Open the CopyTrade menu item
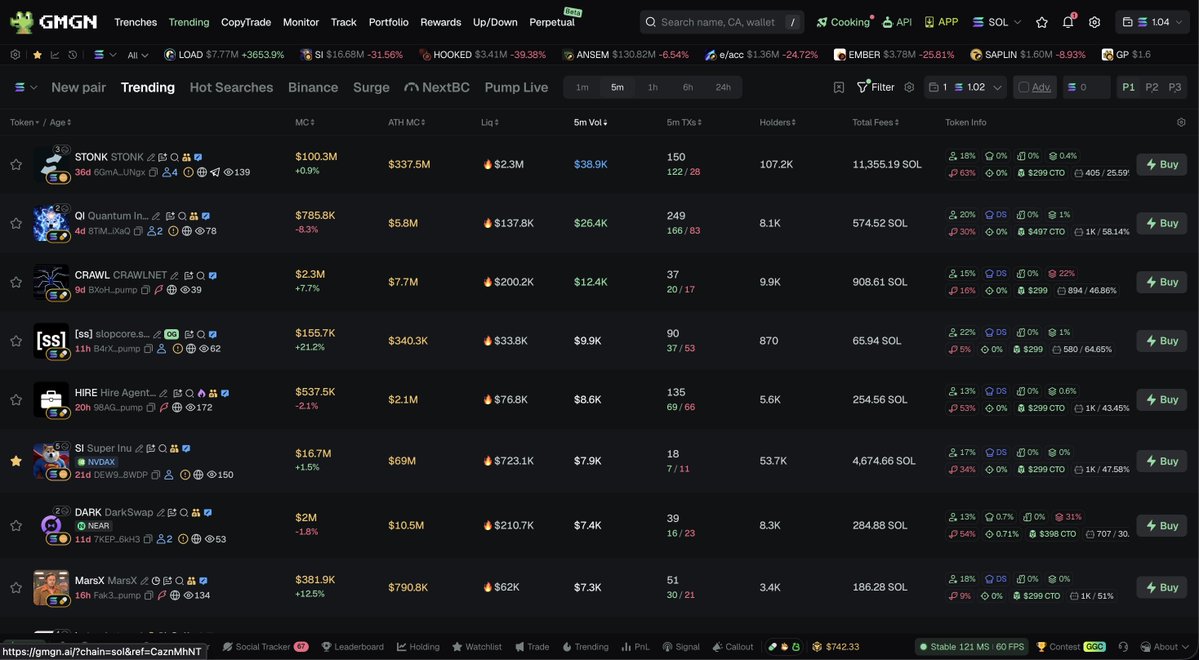 click(x=245, y=22)
